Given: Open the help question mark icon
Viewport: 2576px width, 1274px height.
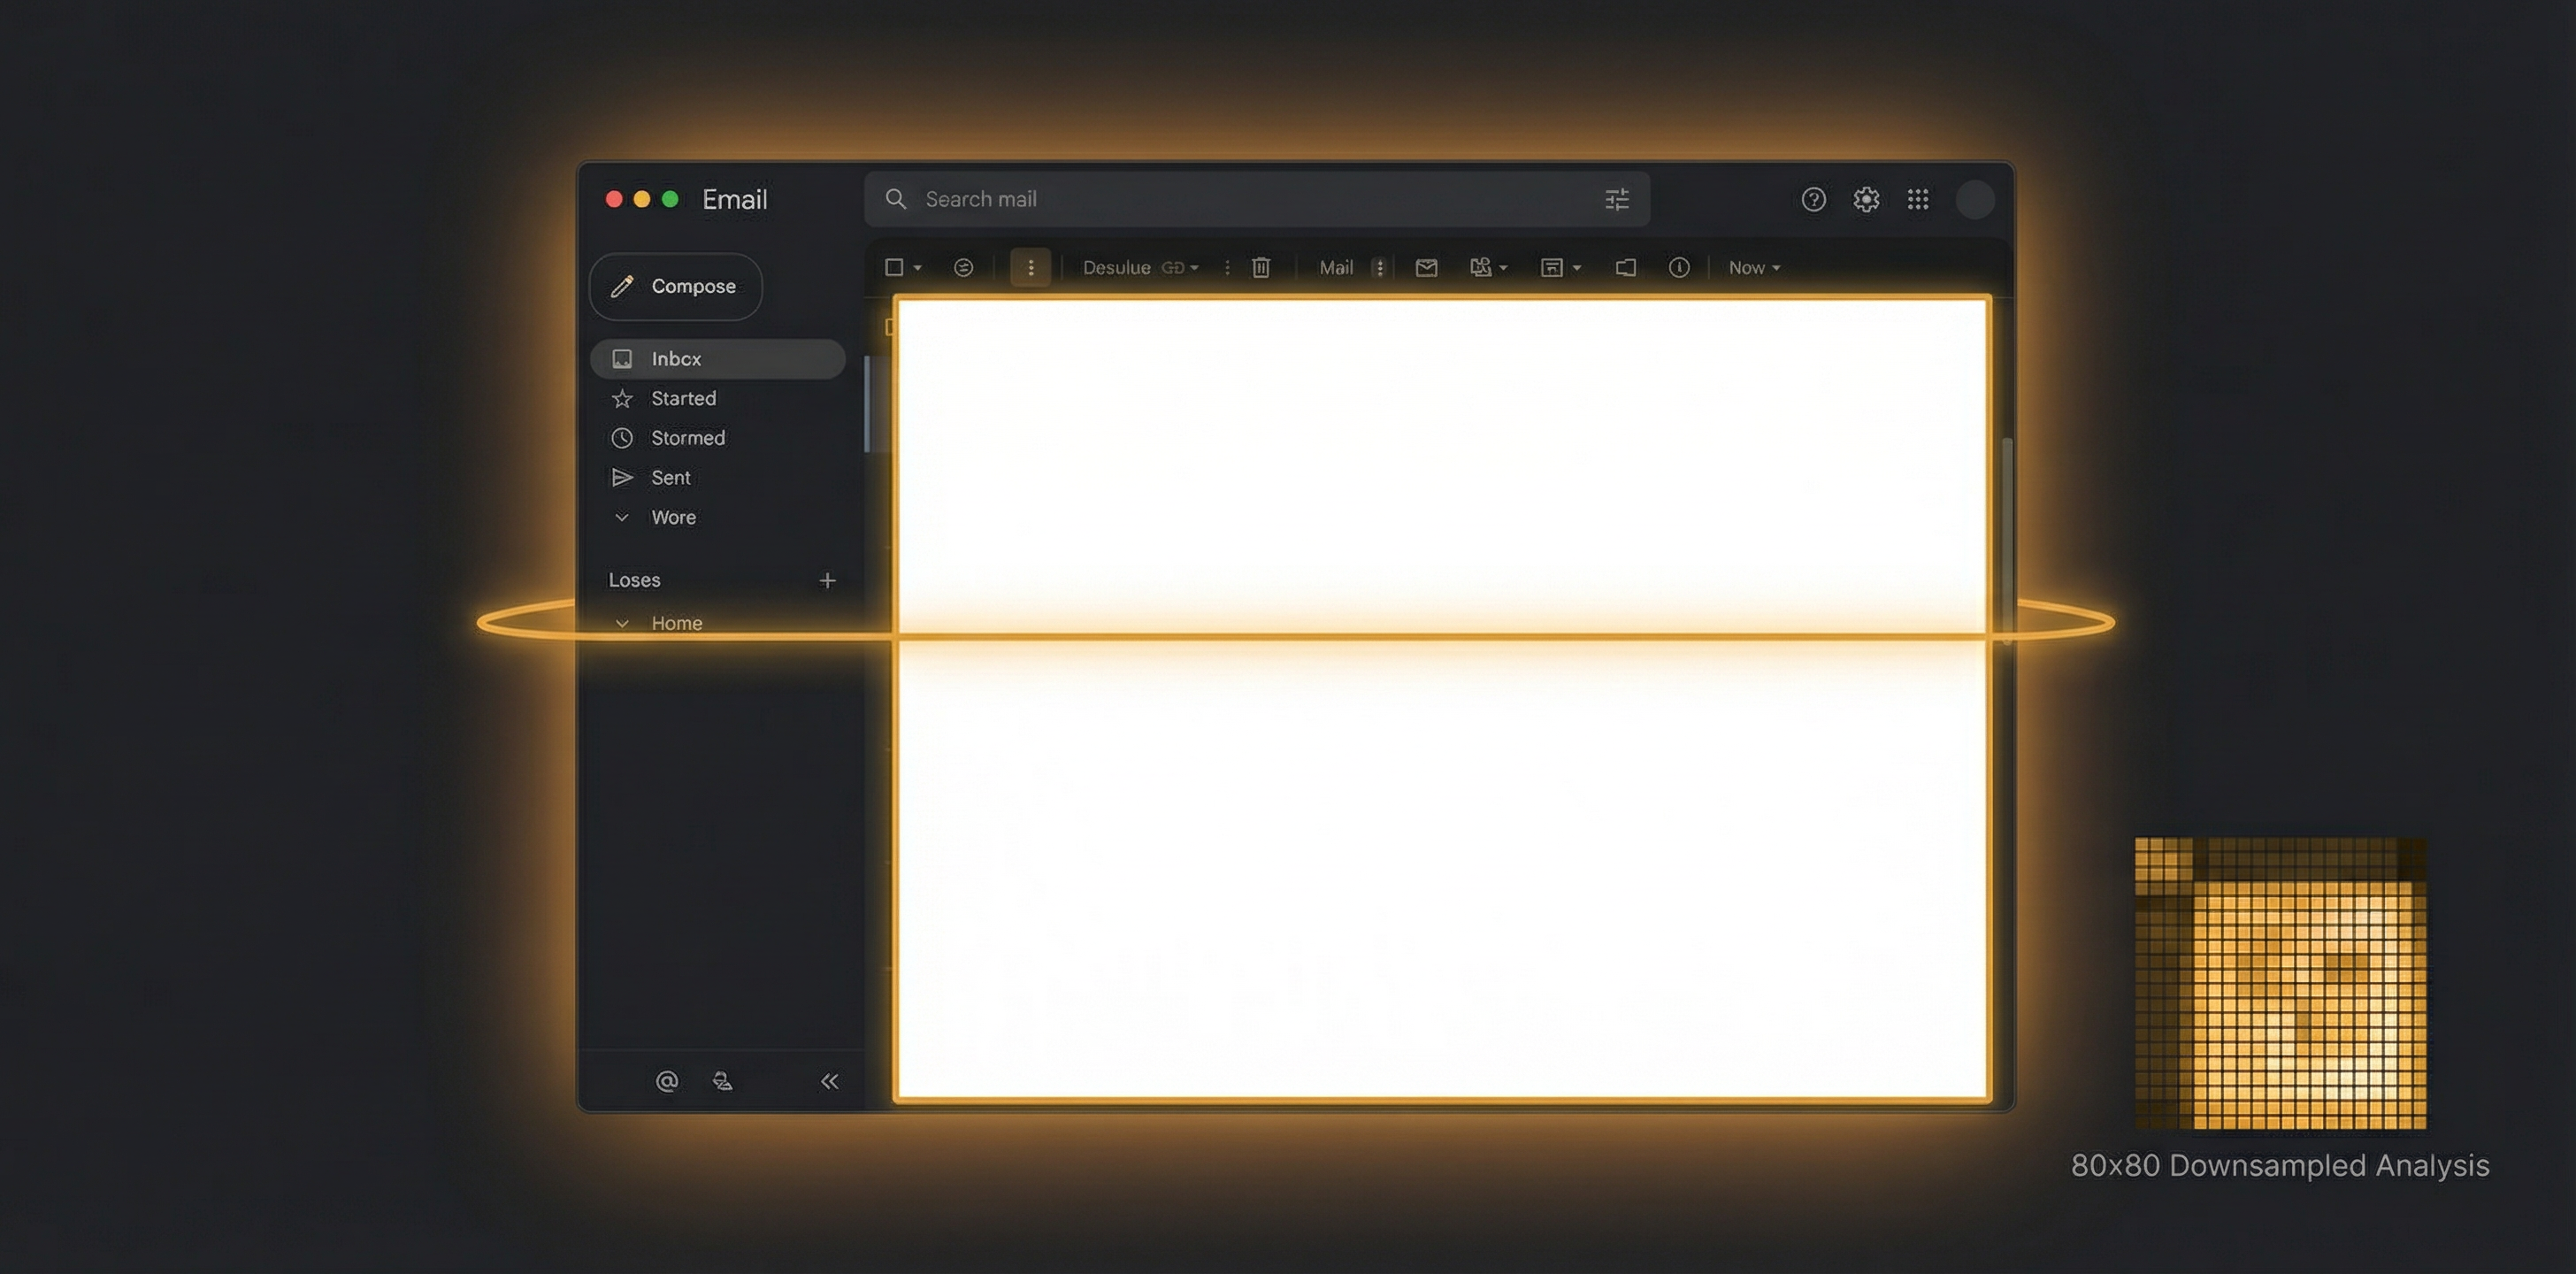Looking at the screenshot, I should 1813,200.
